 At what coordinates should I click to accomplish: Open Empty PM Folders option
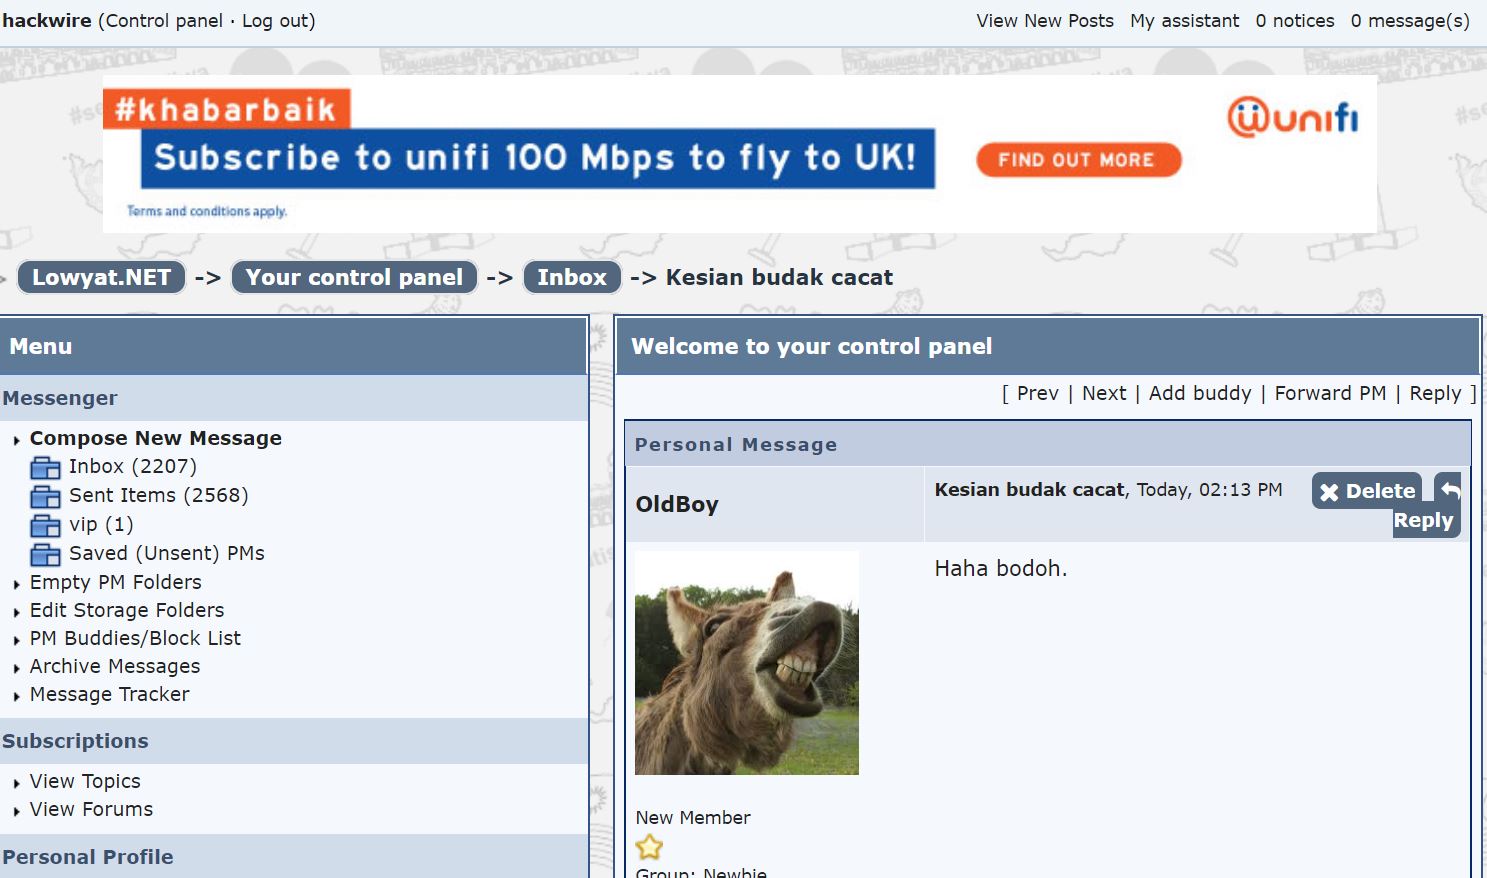click(x=115, y=582)
